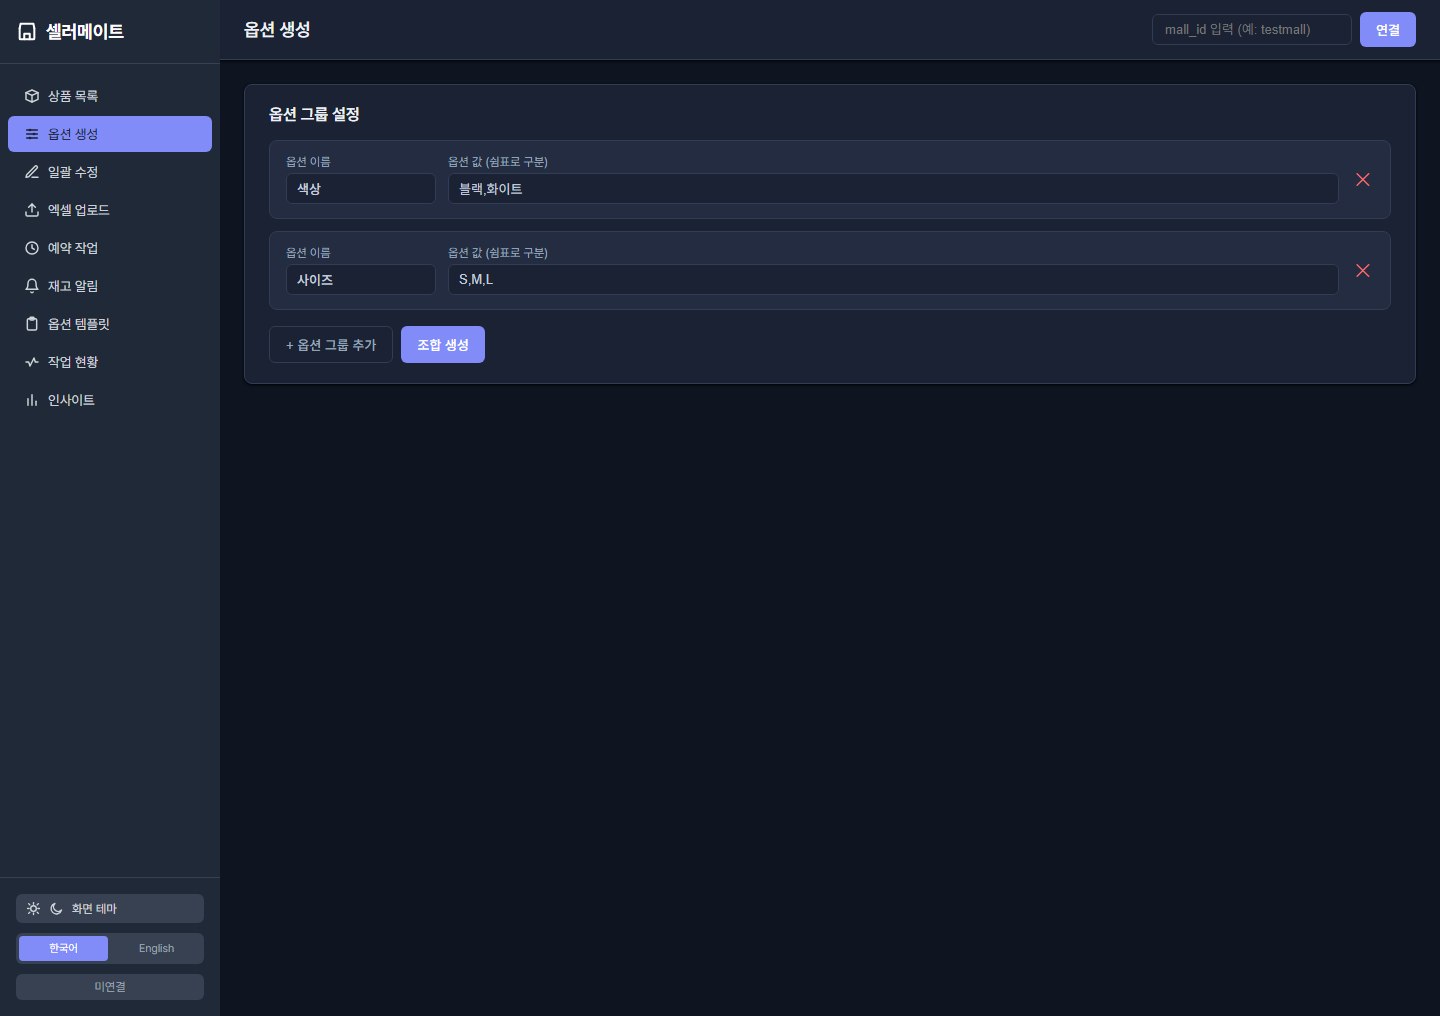Open the 엑셀 업로드 menu item

(x=110, y=210)
